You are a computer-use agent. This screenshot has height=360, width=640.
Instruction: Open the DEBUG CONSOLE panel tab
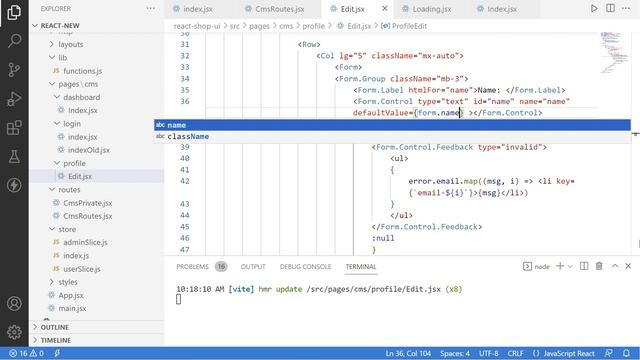pos(305,267)
